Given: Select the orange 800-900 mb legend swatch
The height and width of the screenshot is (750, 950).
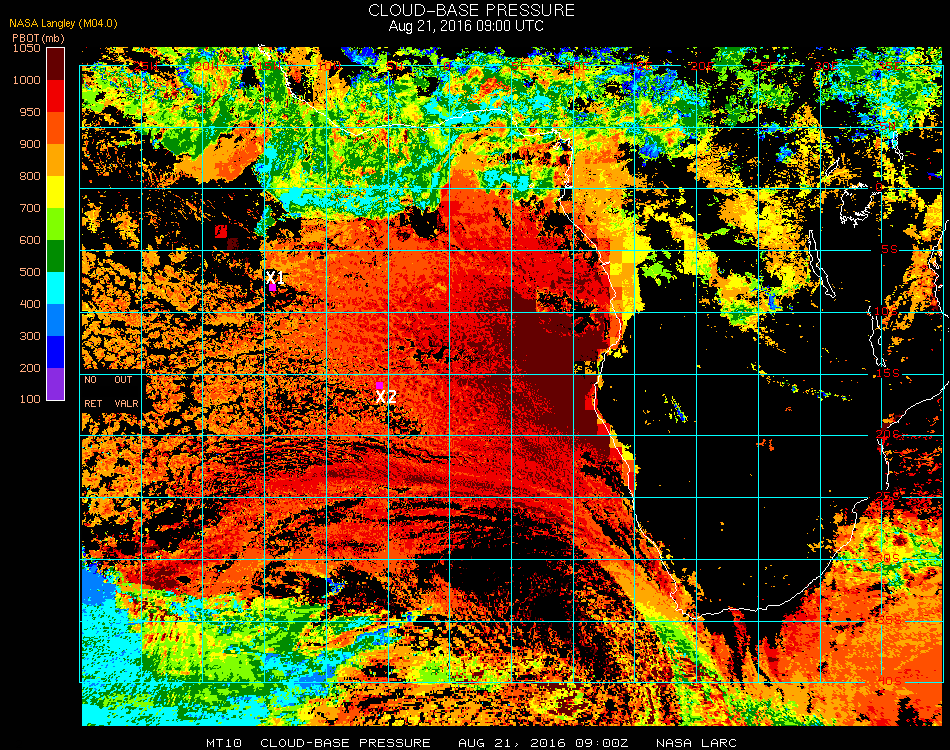Looking at the screenshot, I should [x=55, y=160].
